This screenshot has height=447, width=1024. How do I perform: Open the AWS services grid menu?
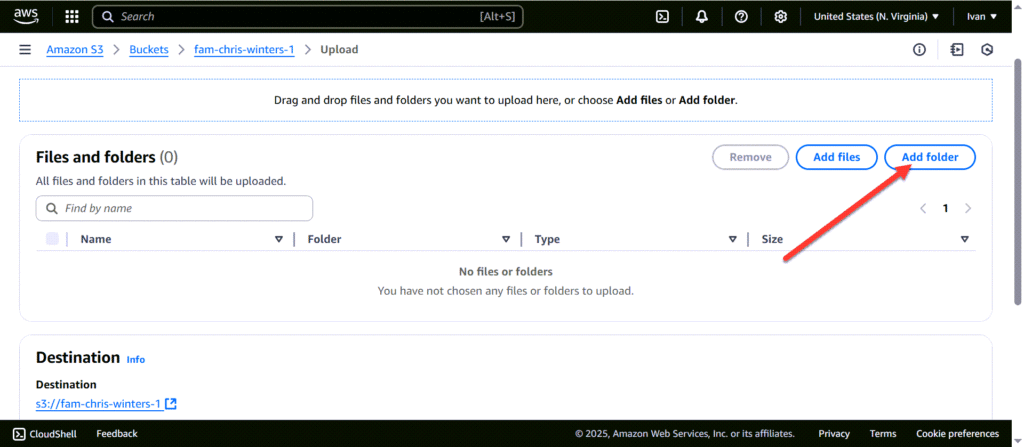(72, 16)
